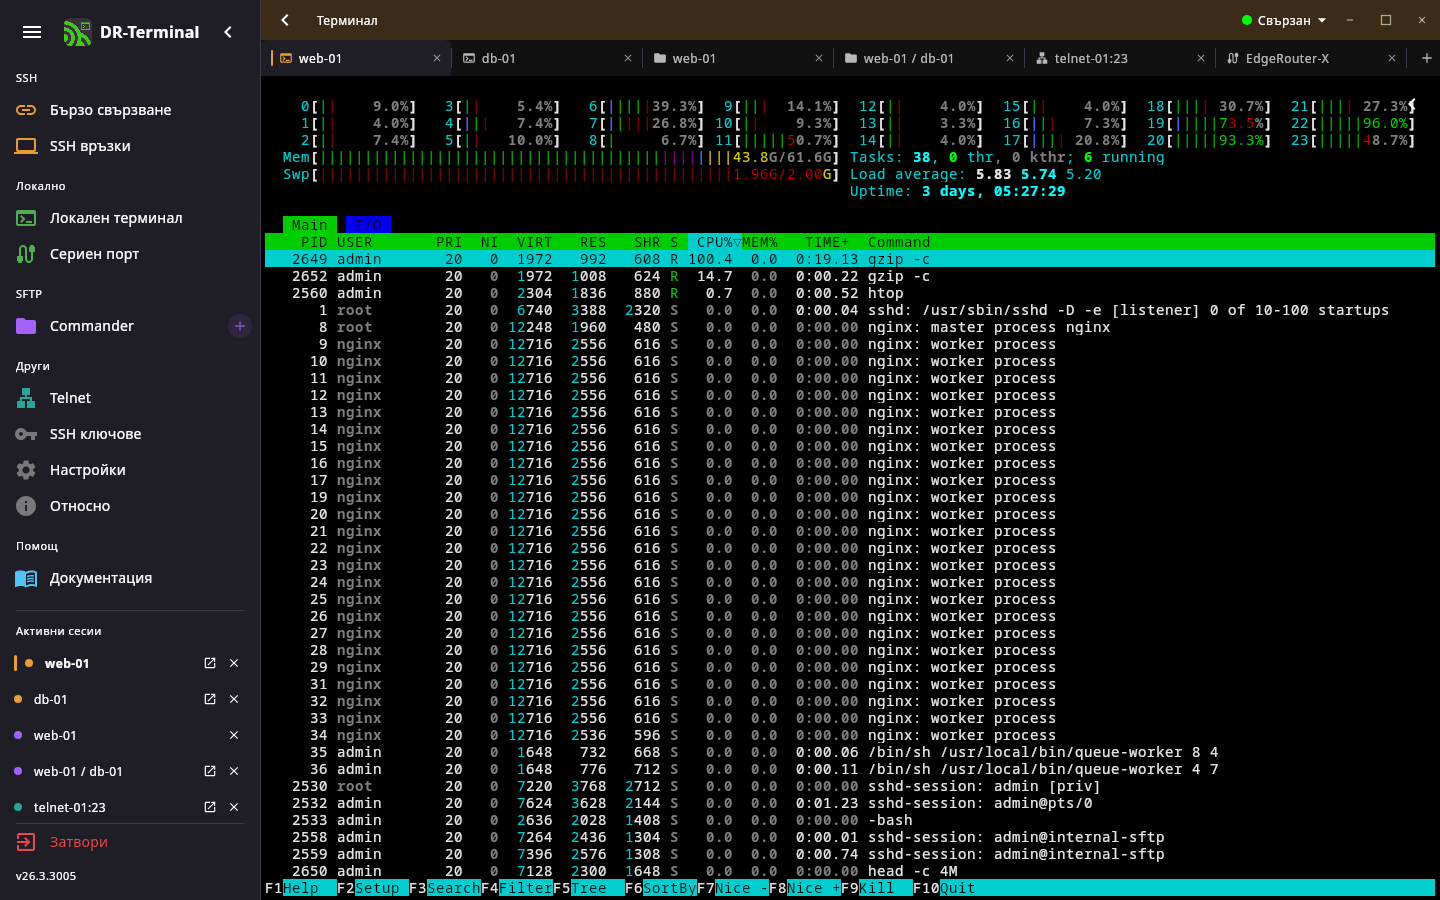Open Сериен порт connection
Image resolution: width=1440 pixels, height=900 pixels.
coord(130,254)
